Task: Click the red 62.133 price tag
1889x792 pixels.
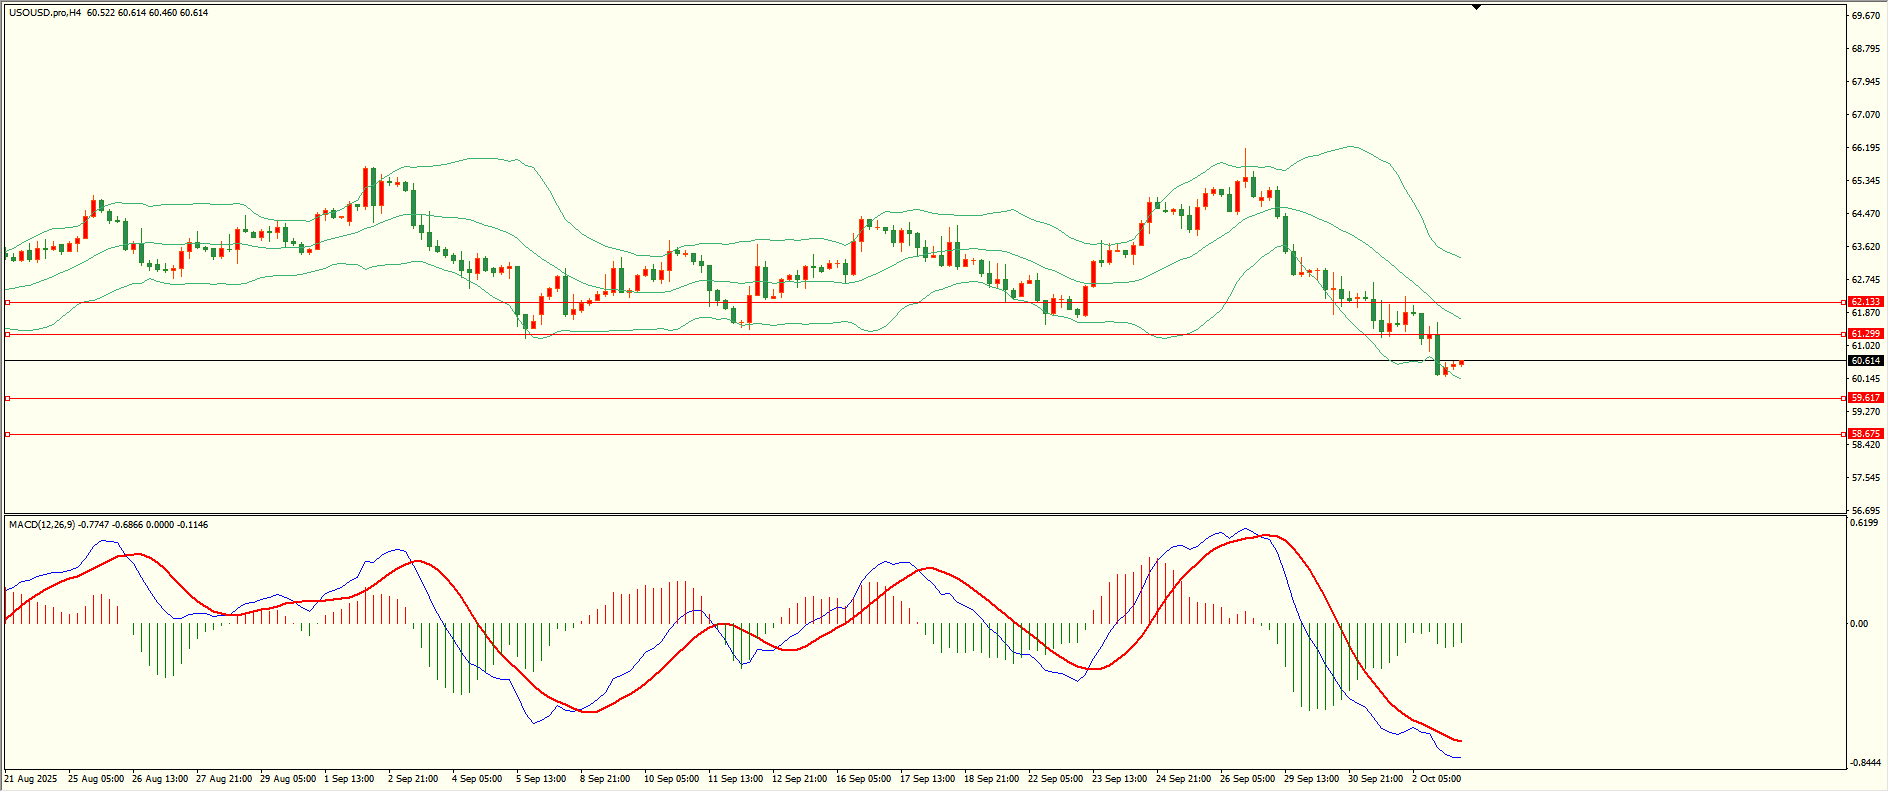Action: coord(1865,302)
